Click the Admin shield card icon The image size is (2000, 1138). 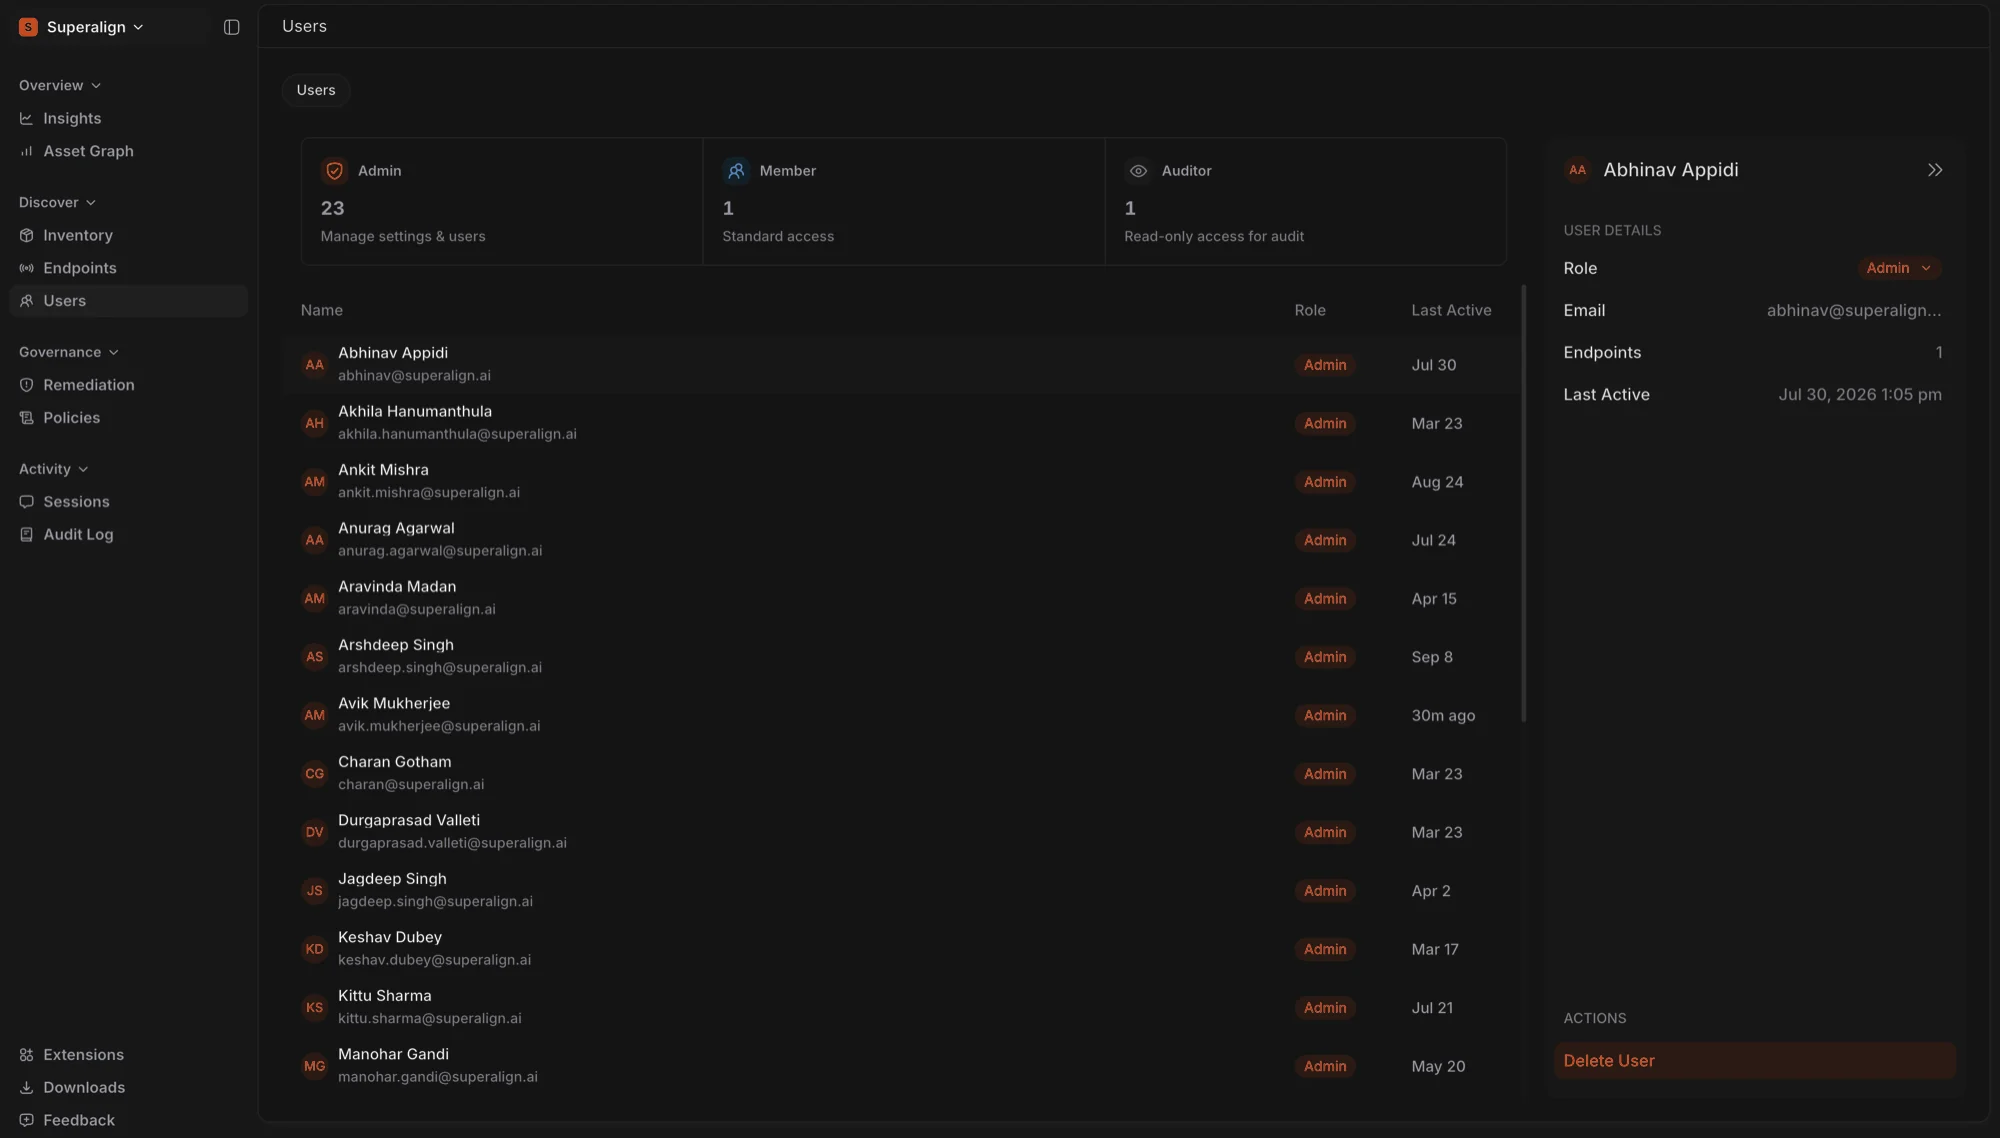[x=334, y=171]
